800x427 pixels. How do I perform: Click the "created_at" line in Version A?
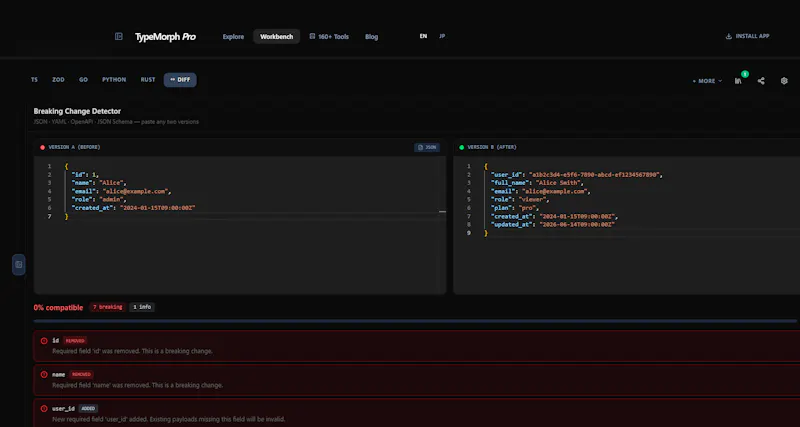(133, 208)
